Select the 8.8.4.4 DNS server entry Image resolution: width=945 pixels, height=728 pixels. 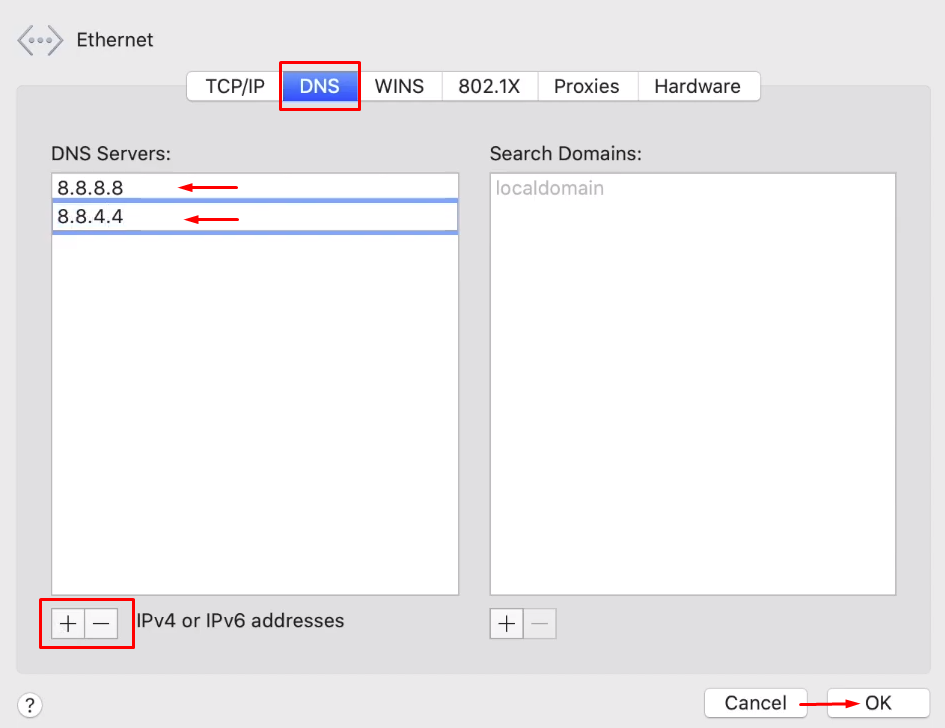coord(255,216)
